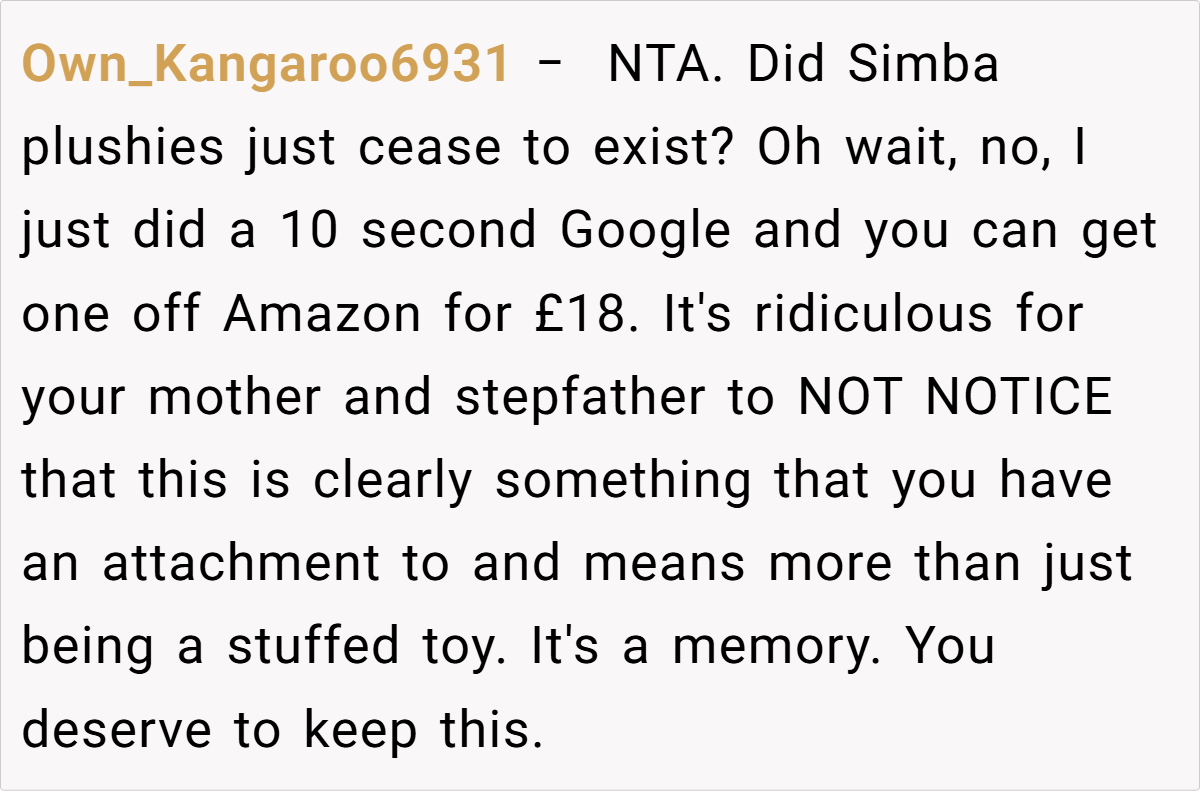1200x791 pixels.
Task: Click the word "clearly" in the comment
Action: click(x=391, y=481)
